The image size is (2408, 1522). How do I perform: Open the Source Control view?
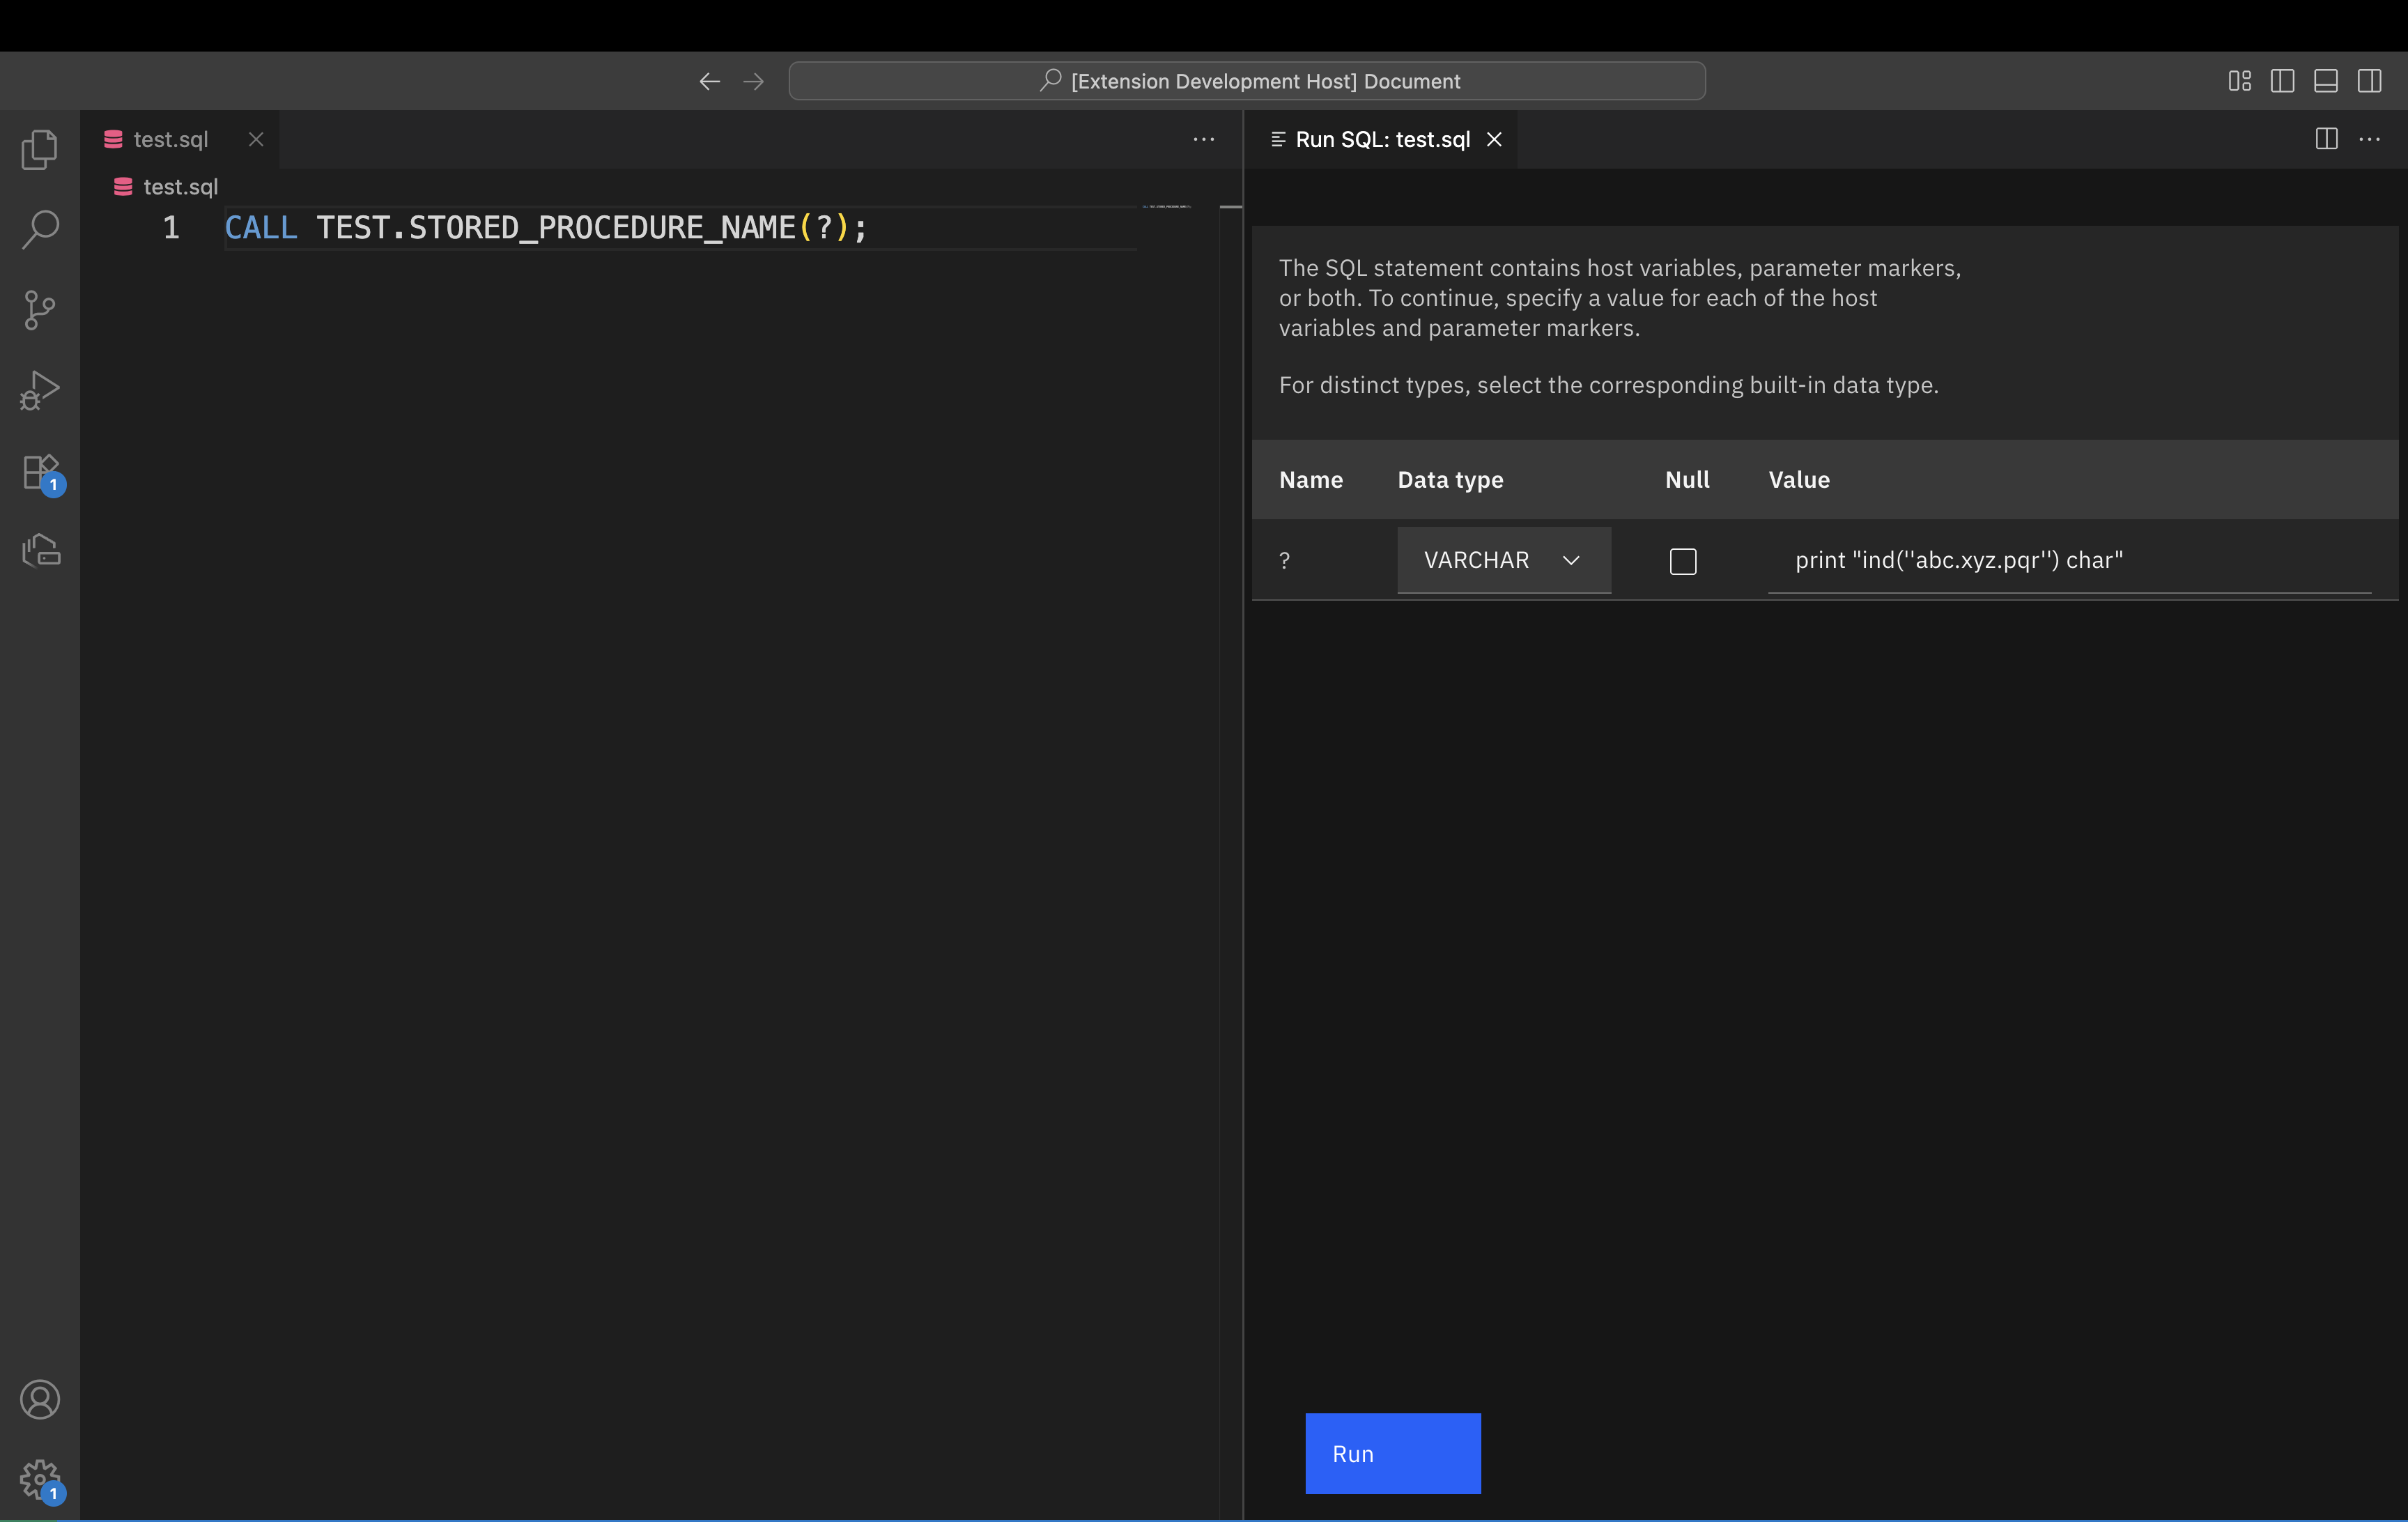click(40, 310)
